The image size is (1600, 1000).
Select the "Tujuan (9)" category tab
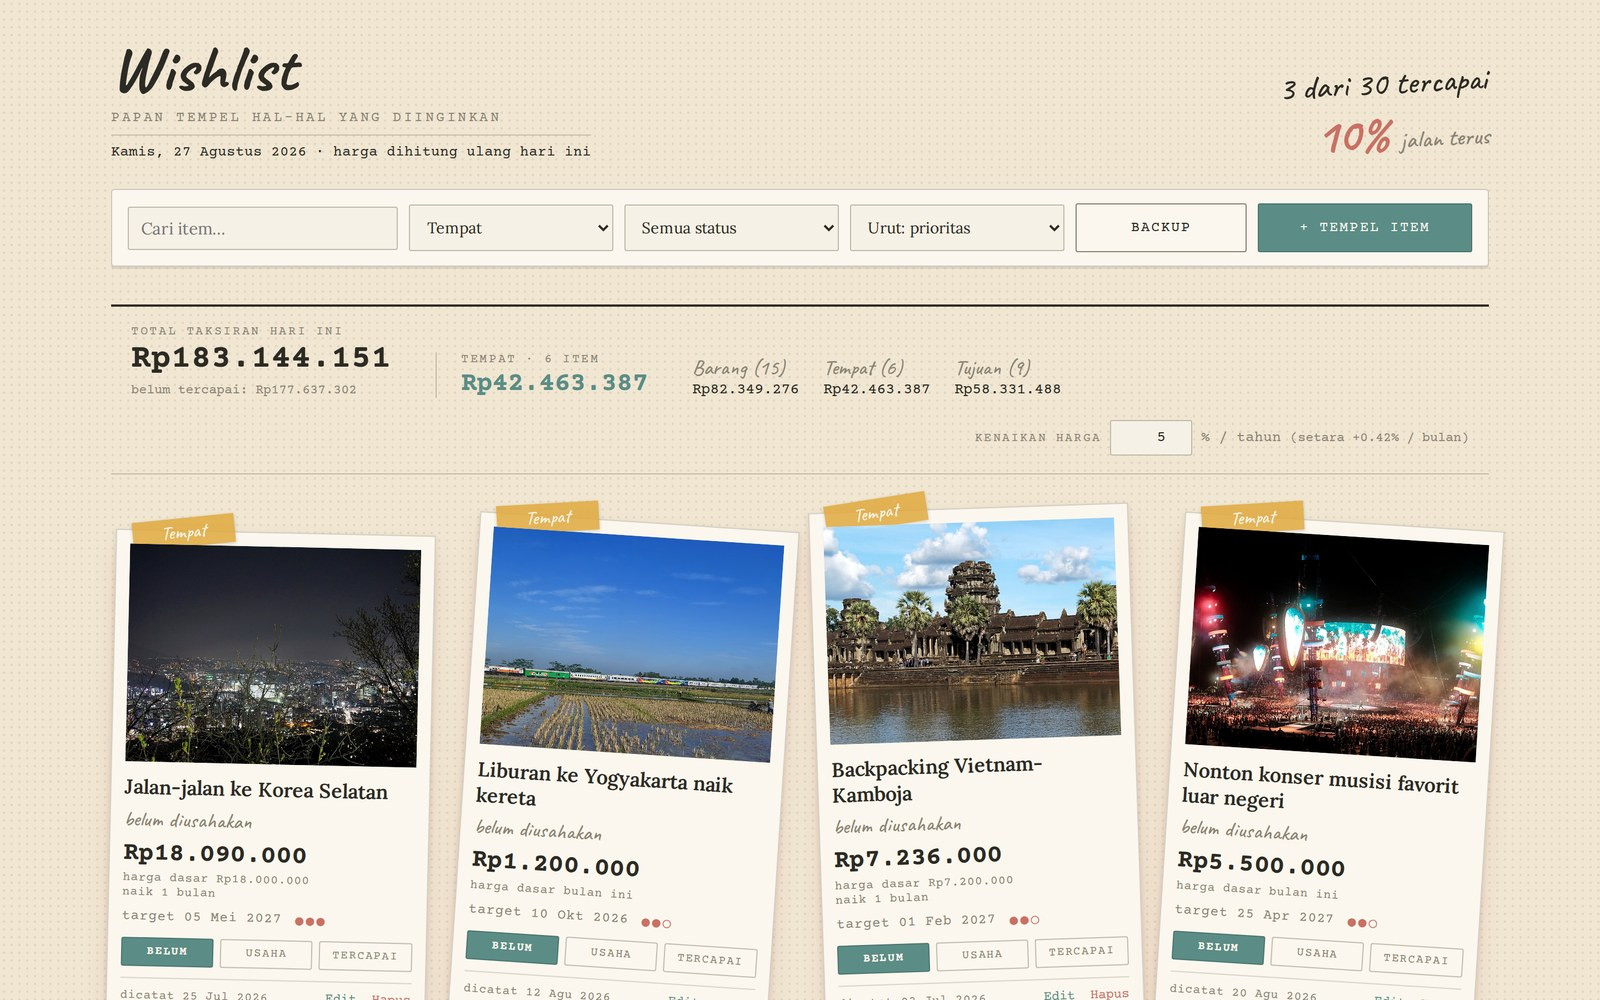(x=1007, y=377)
